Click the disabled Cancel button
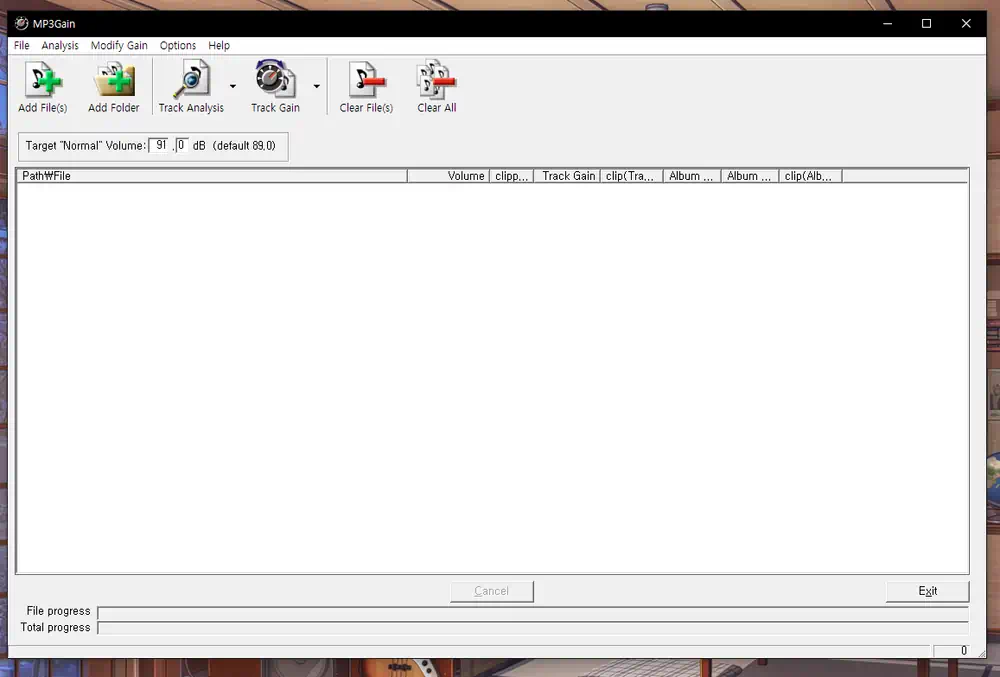This screenshot has width=1000, height=677. pos(492,591)
